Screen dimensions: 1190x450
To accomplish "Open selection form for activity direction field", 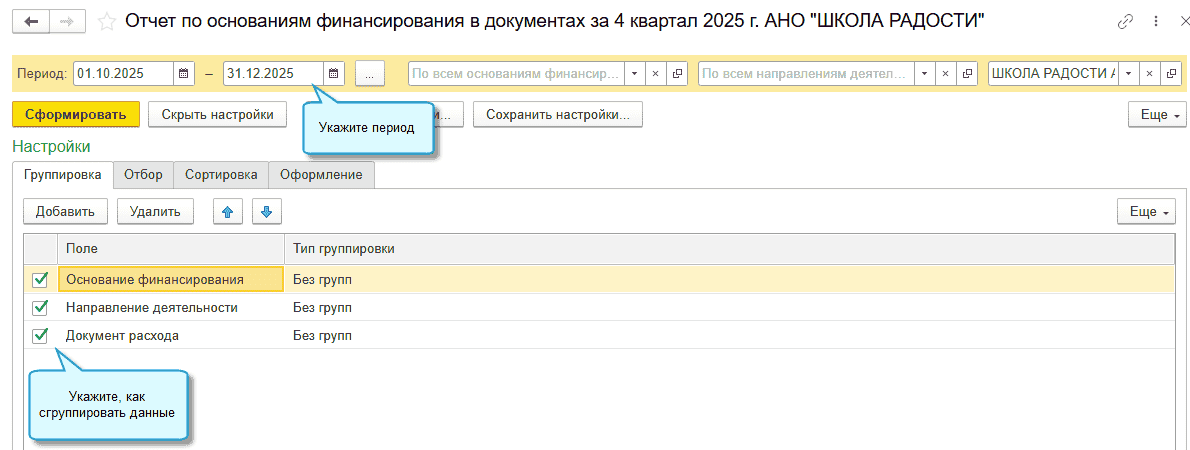I will [966, 74].
